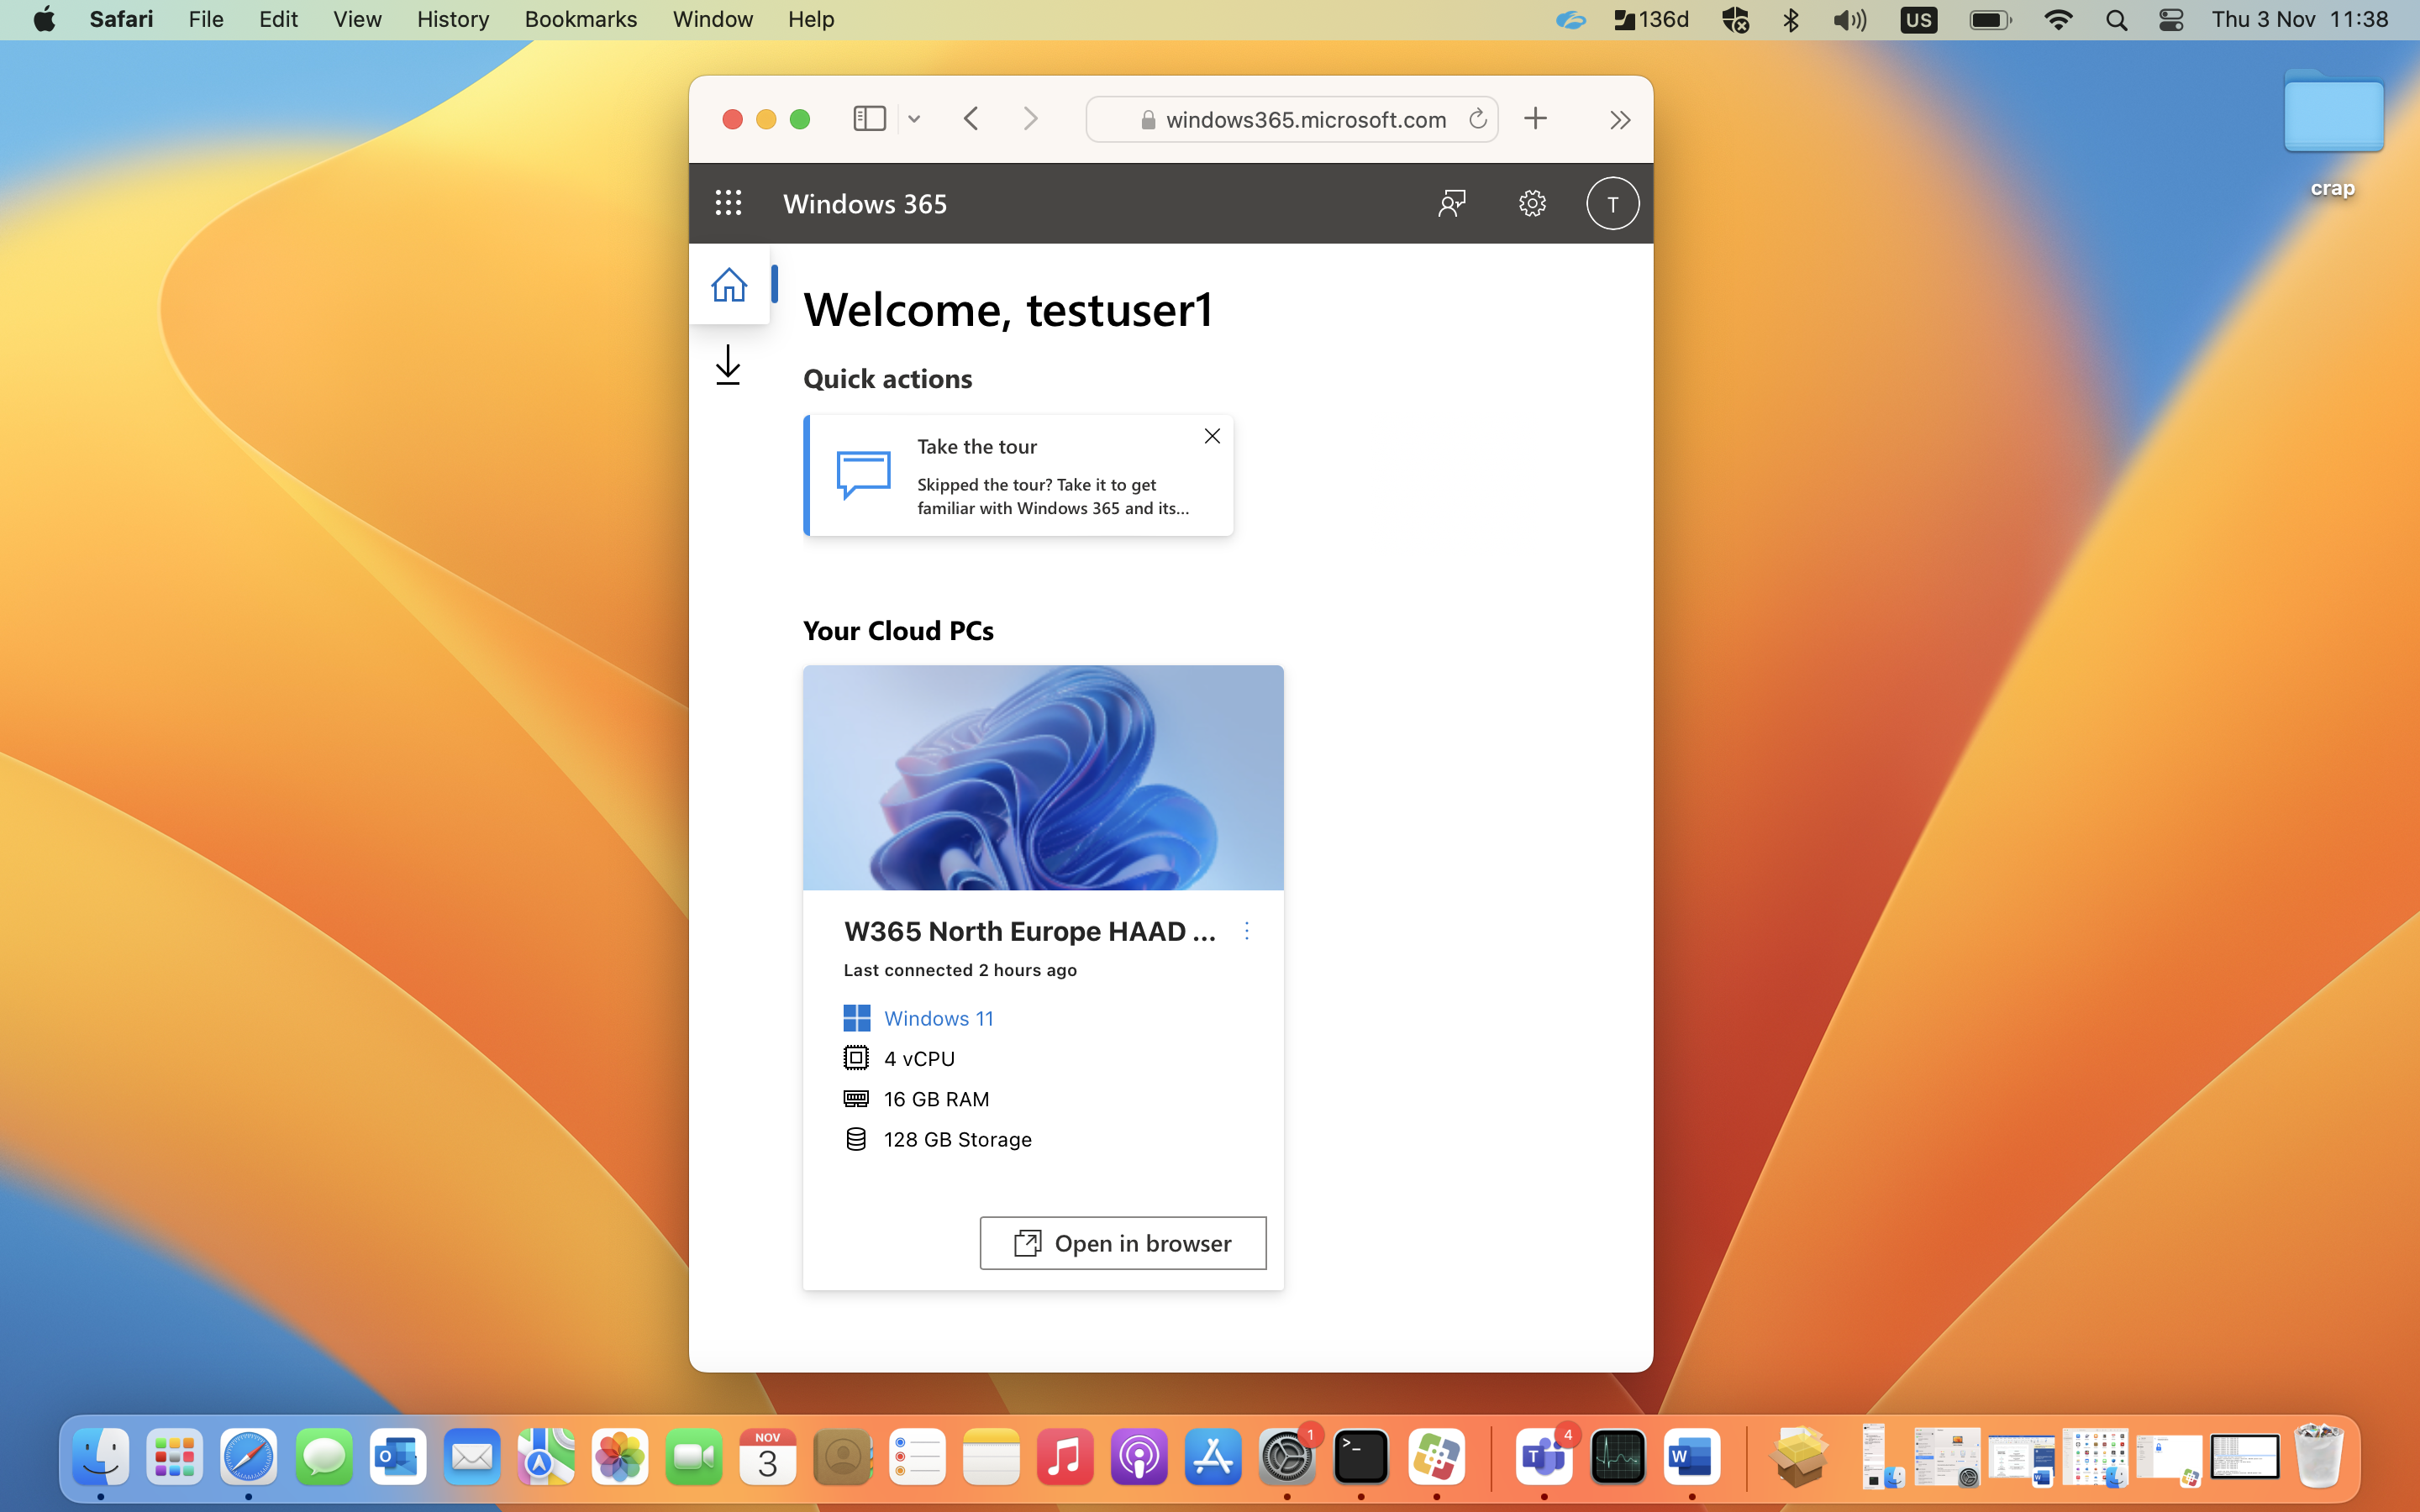Open App Store from the Dock
This screenshot has height=1512, width=2420.
[1213, 1456]
